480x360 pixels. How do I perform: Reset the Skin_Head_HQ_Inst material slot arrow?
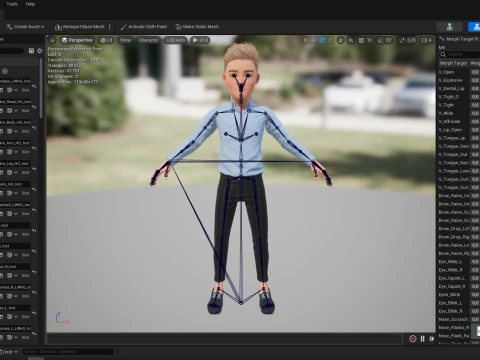[34, 107]
